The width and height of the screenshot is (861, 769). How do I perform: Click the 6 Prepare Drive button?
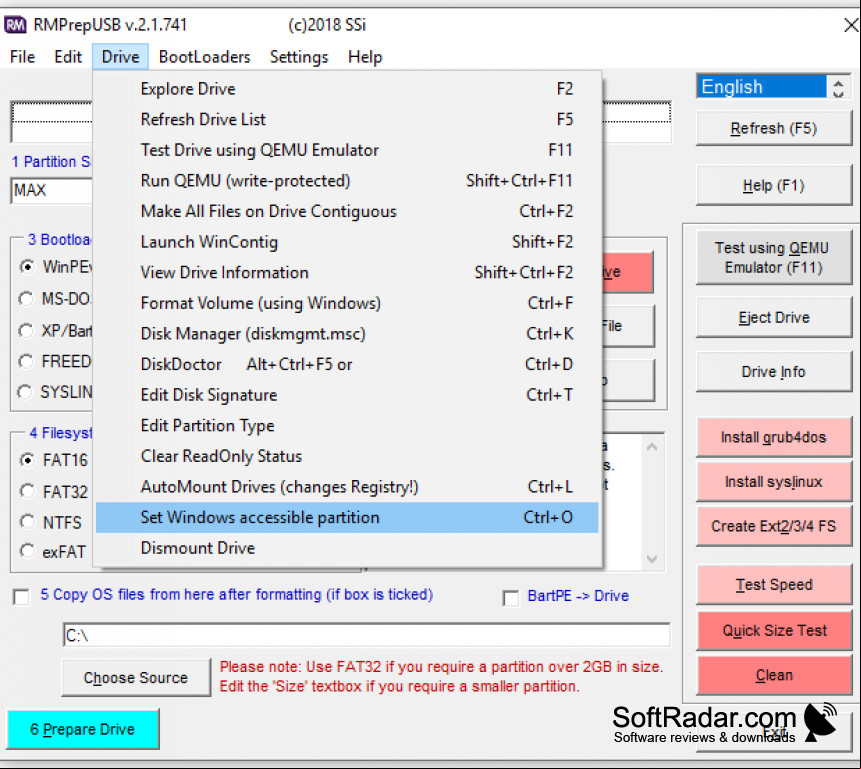[83, 729]
